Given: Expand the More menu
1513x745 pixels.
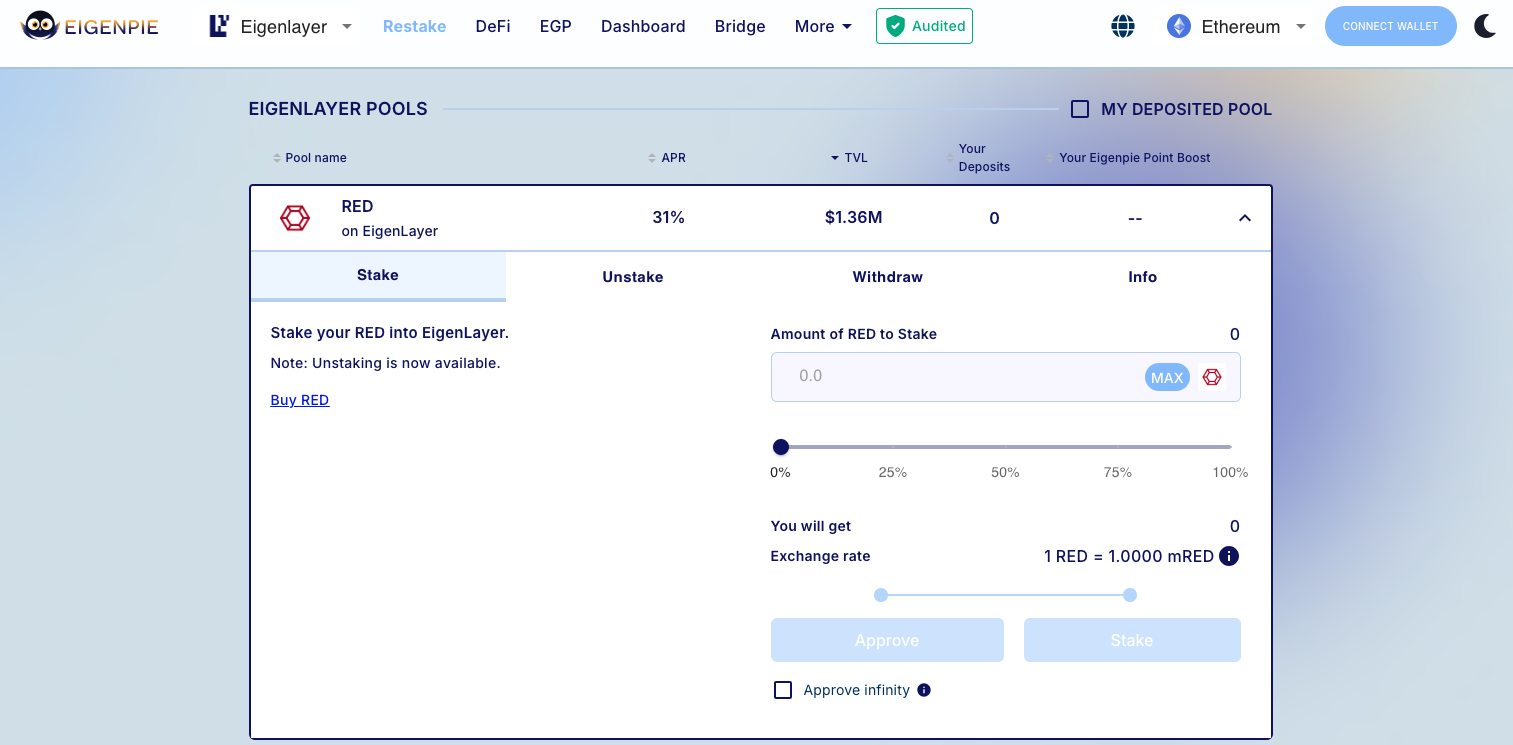Looking at the screenshot, I should (823, 27).
